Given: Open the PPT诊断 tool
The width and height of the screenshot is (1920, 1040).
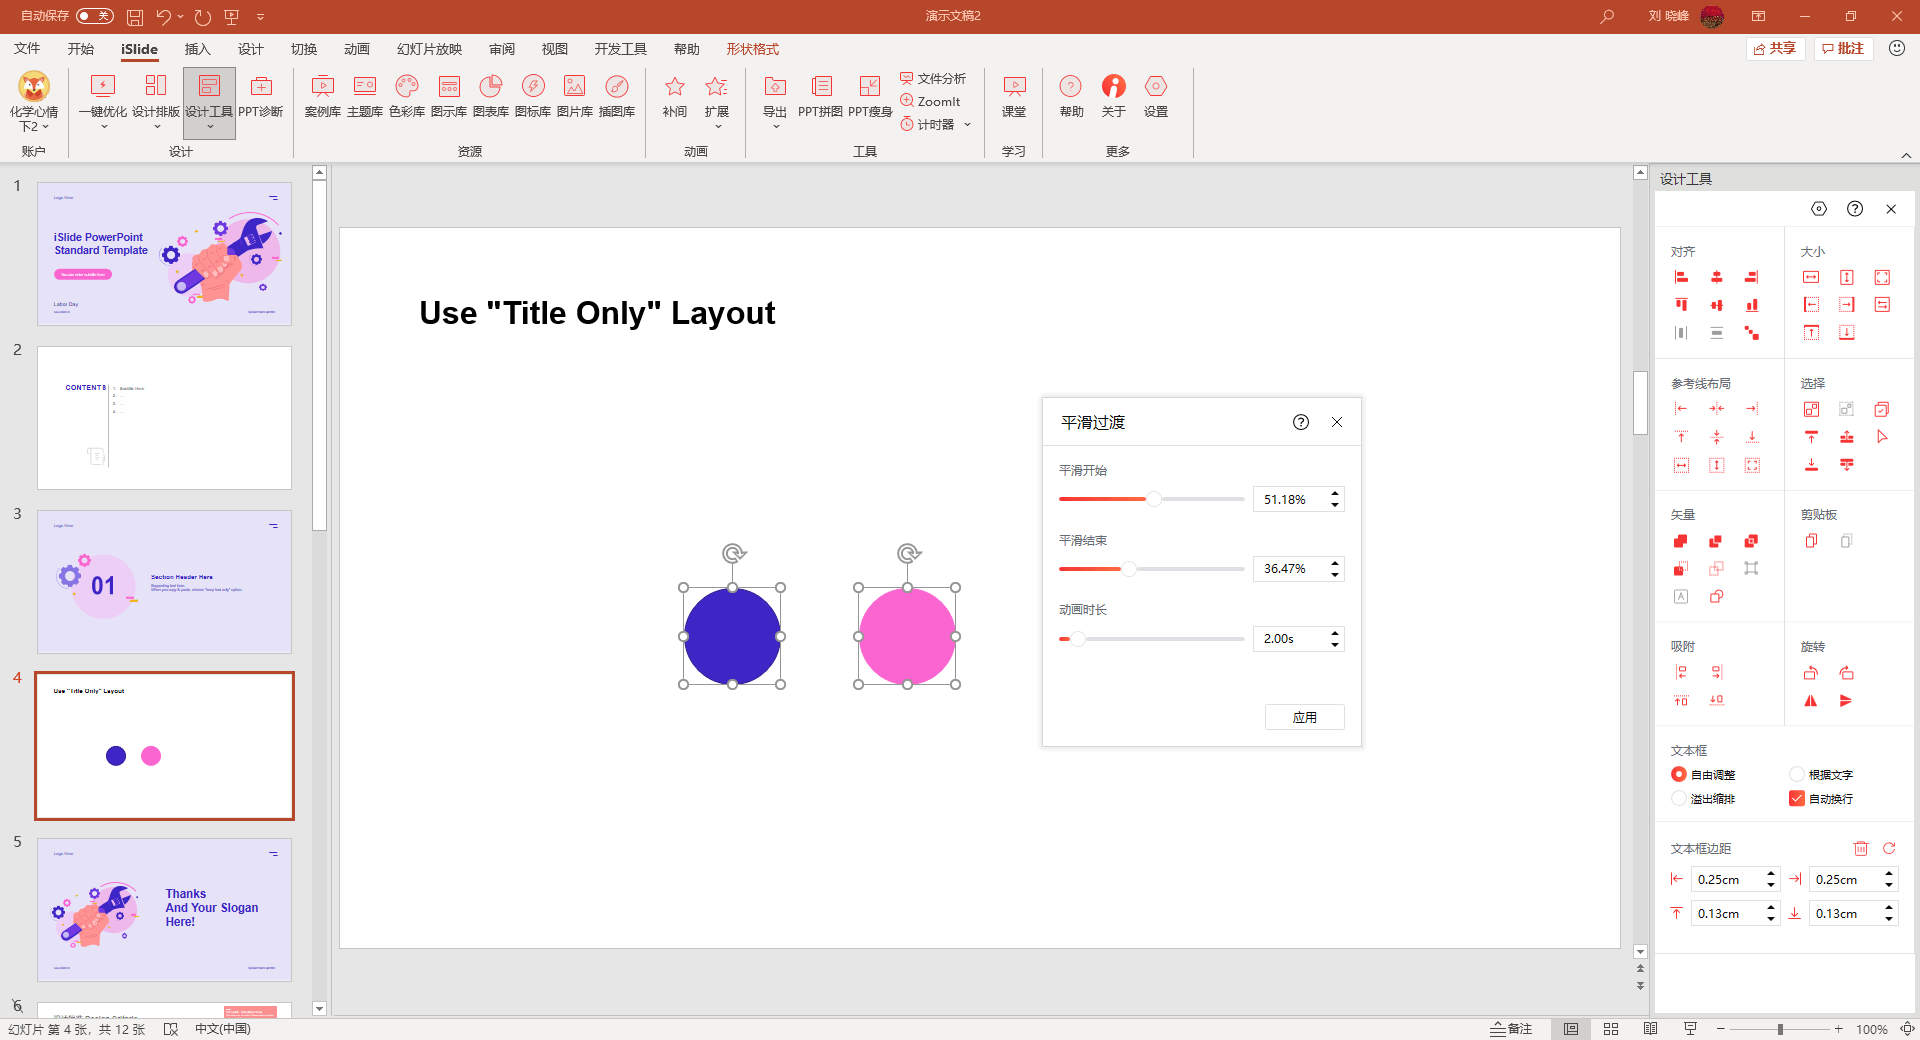Looking at the screenshot, I should [x=261, y=96].
